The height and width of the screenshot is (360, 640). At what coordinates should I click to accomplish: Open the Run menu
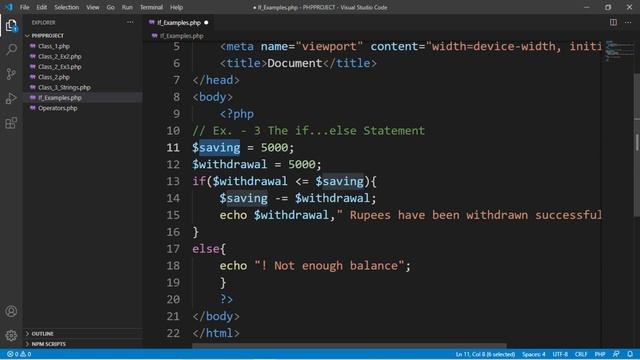127,7
